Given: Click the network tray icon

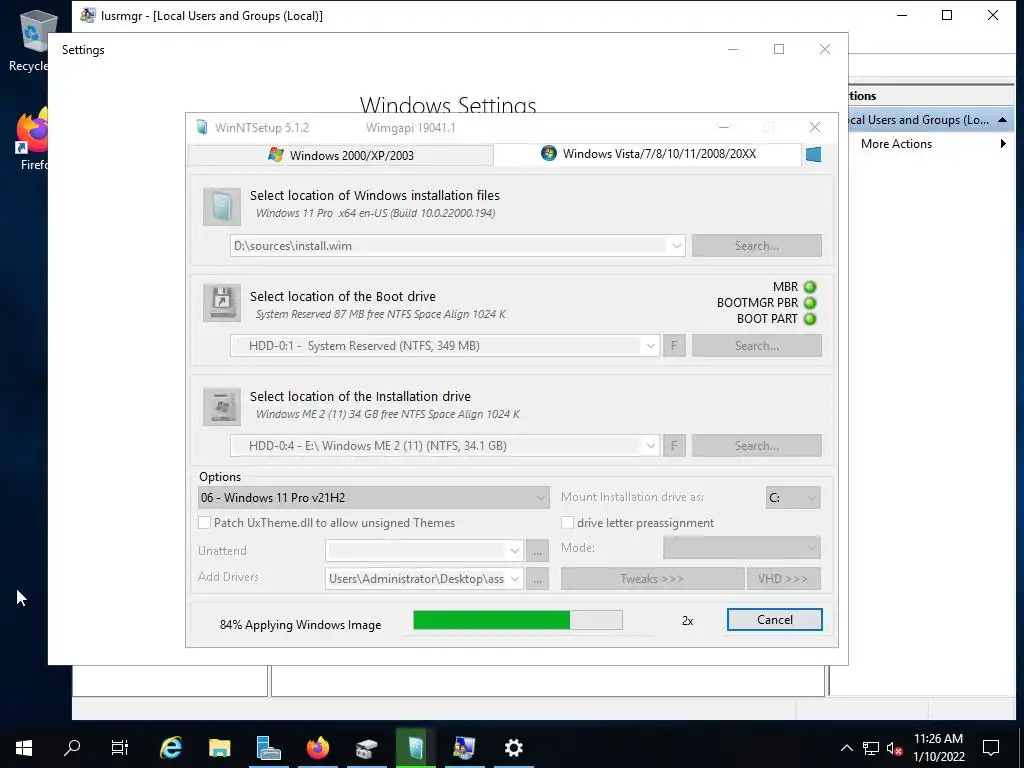Looking at the screenshot, I should [871, 748].
